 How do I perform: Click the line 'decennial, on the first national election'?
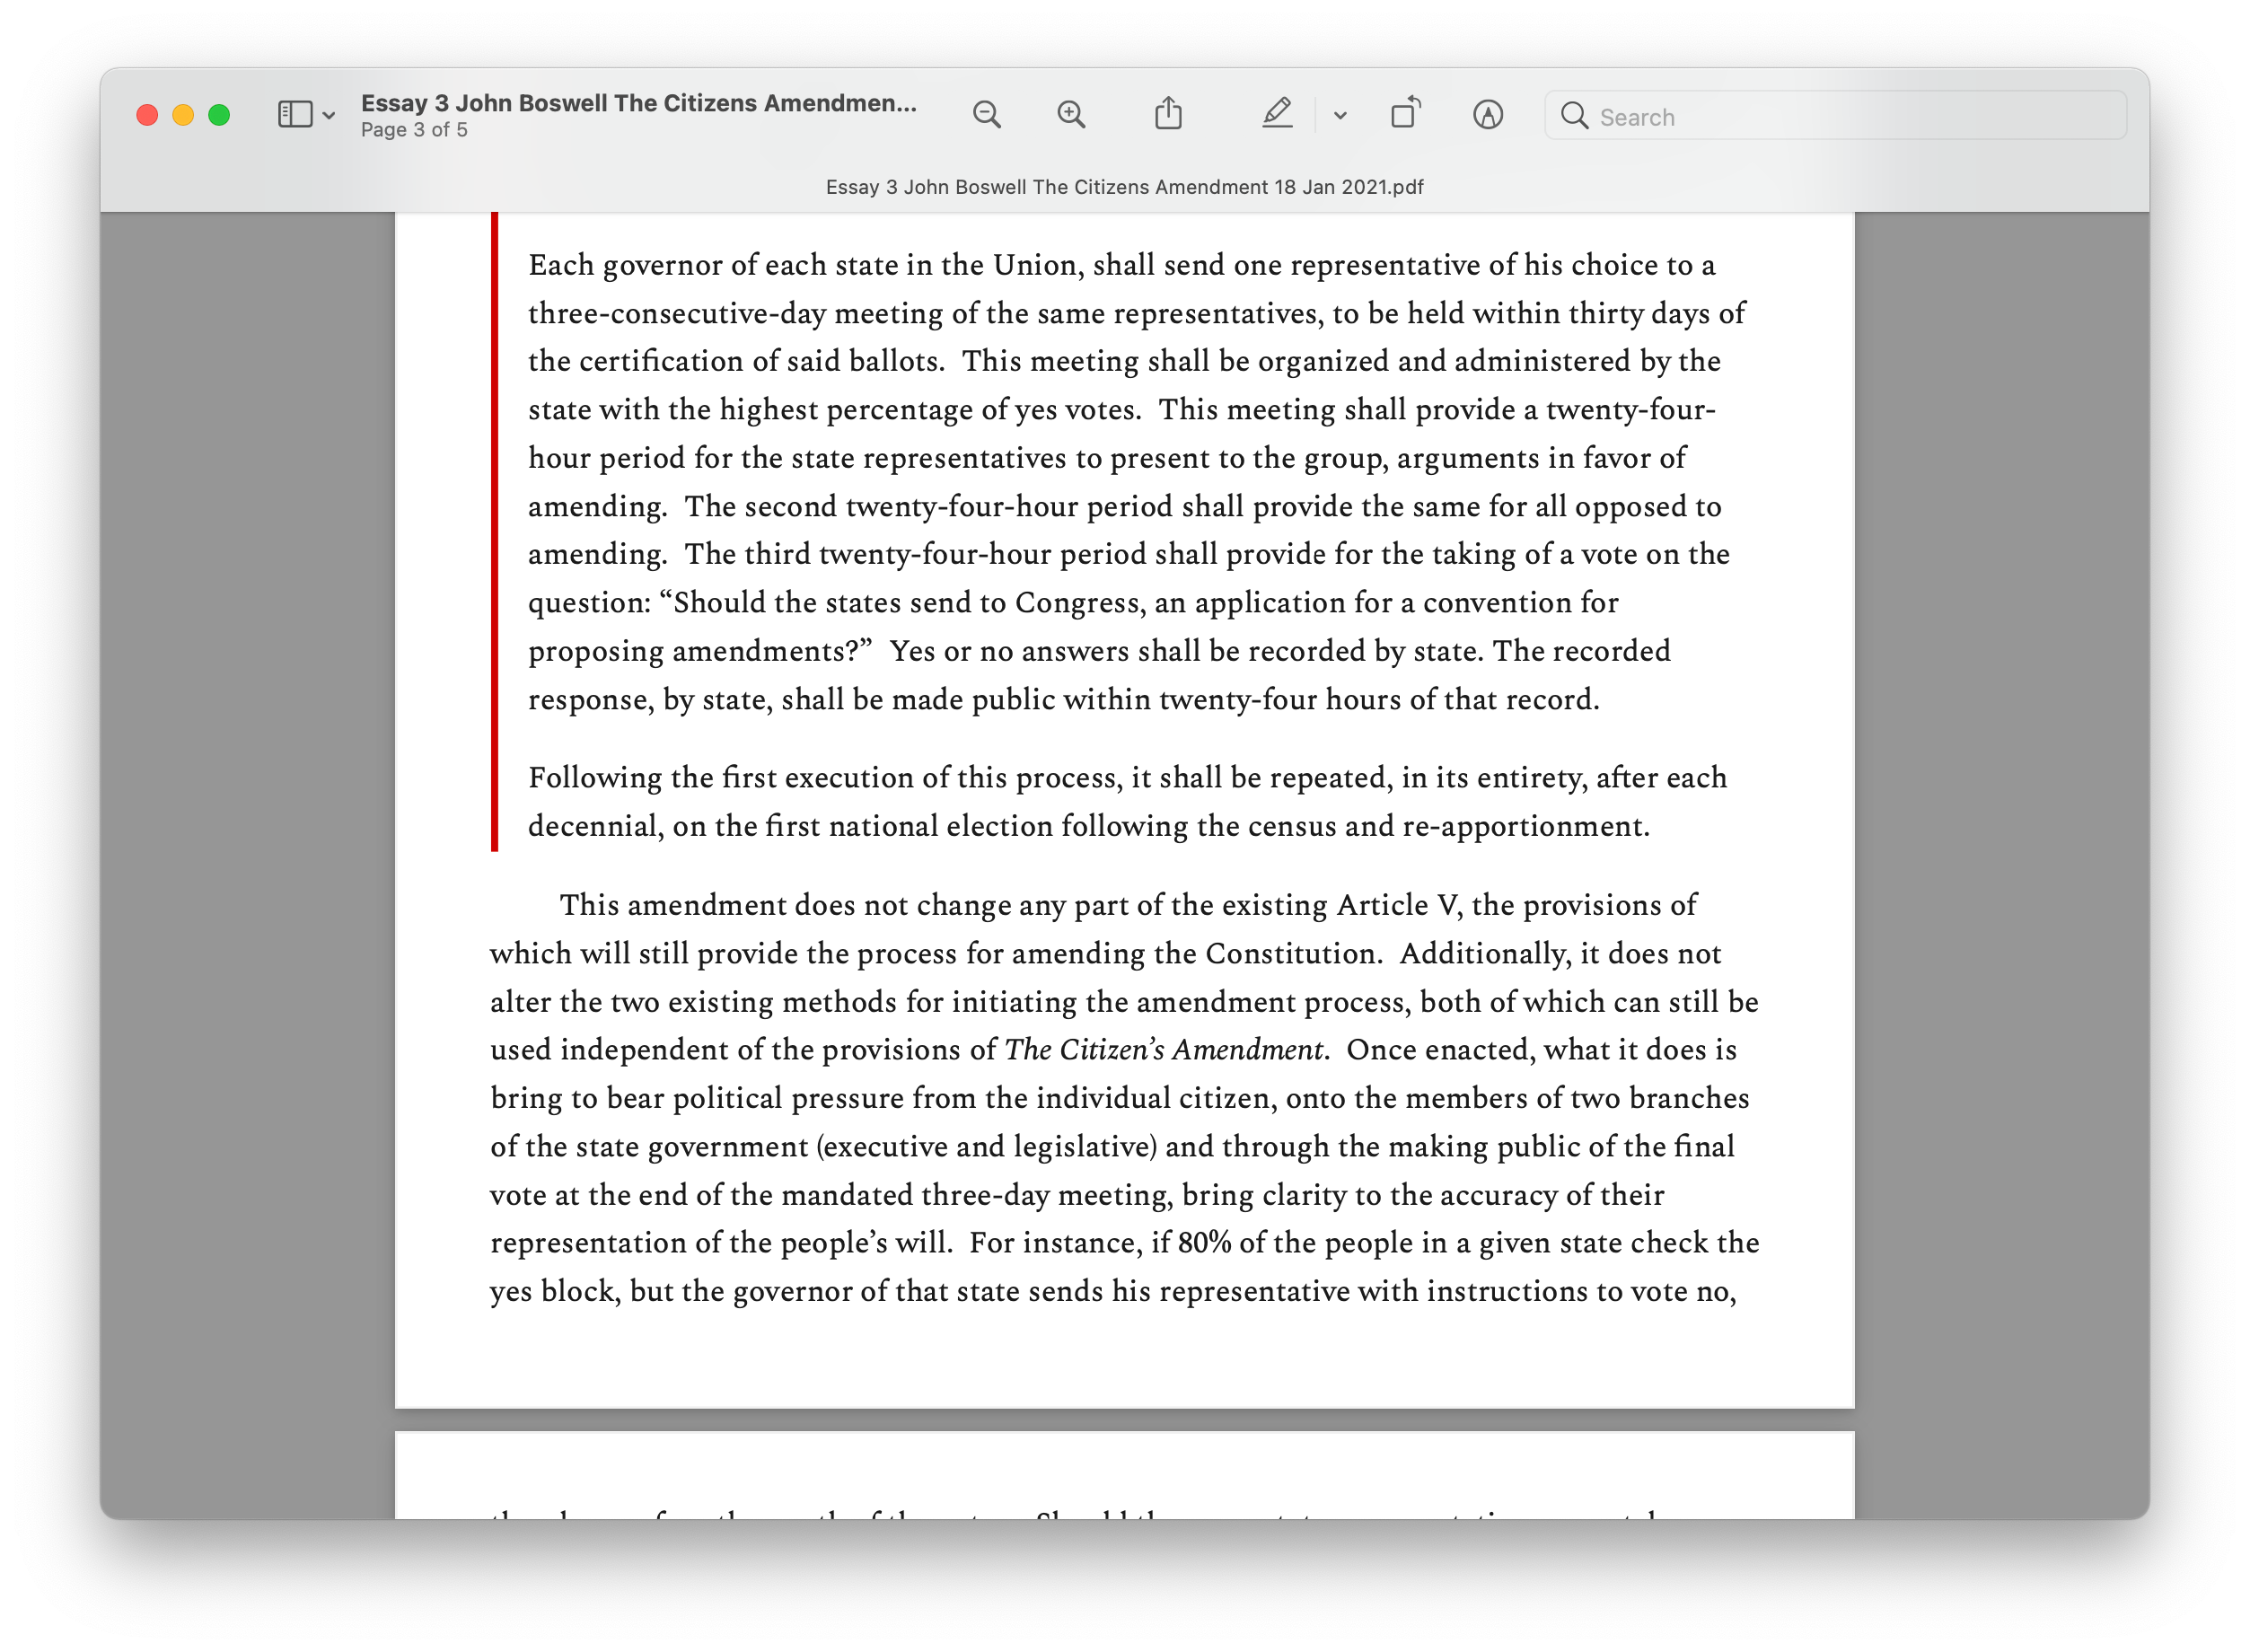click(x=1088, y=826)
